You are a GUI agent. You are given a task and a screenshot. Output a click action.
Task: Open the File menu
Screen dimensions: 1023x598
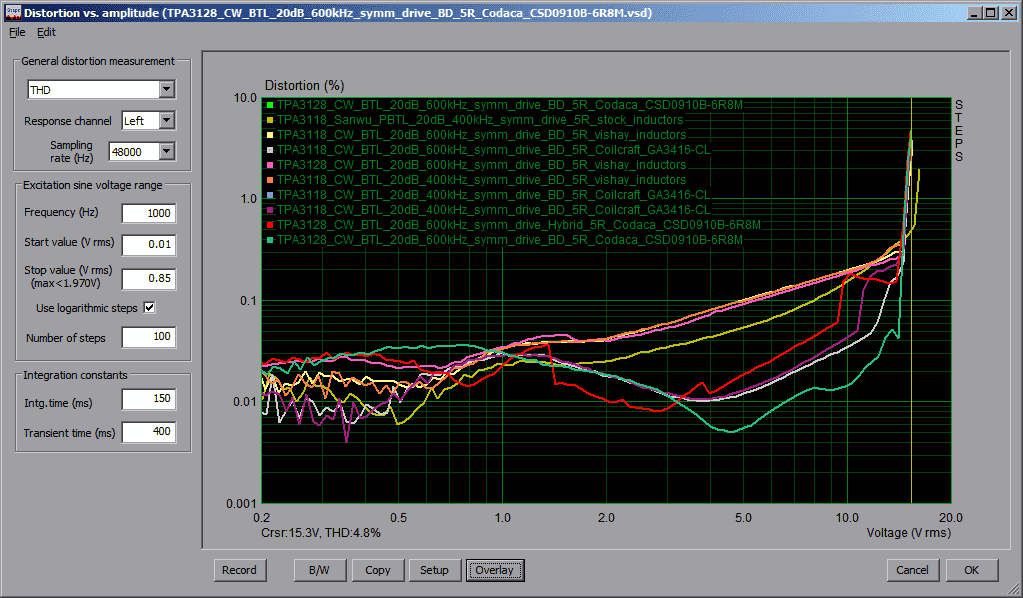(x=16, y=32)
